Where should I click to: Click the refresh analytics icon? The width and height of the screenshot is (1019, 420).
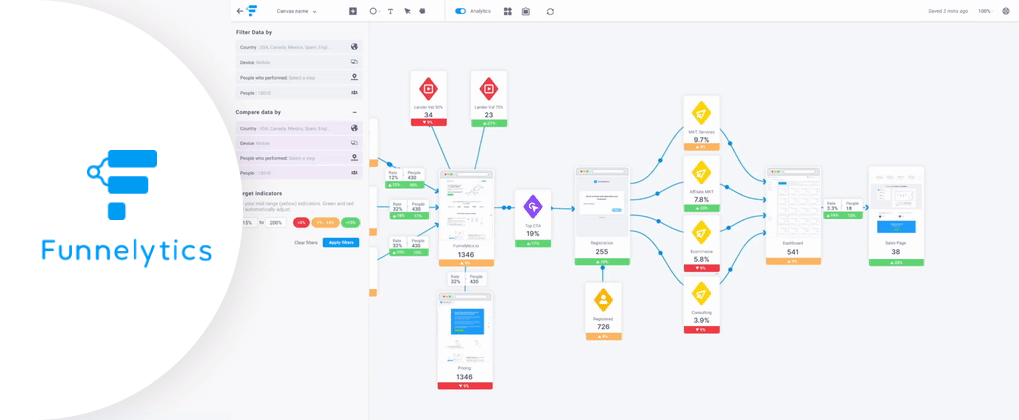[550, 11]
